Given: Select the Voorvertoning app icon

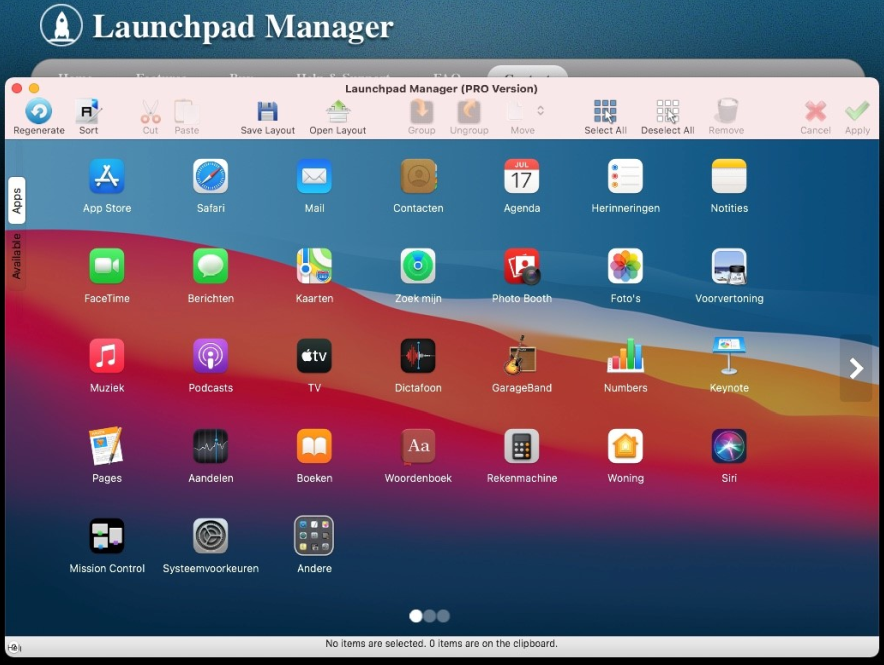Looking at the screenshot, I should [x=729, y=266].
